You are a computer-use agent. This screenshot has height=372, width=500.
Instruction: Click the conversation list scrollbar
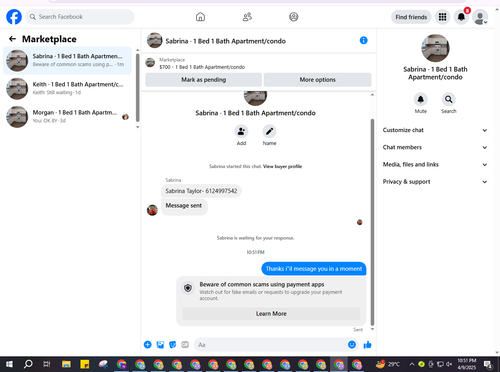[138, 87]
